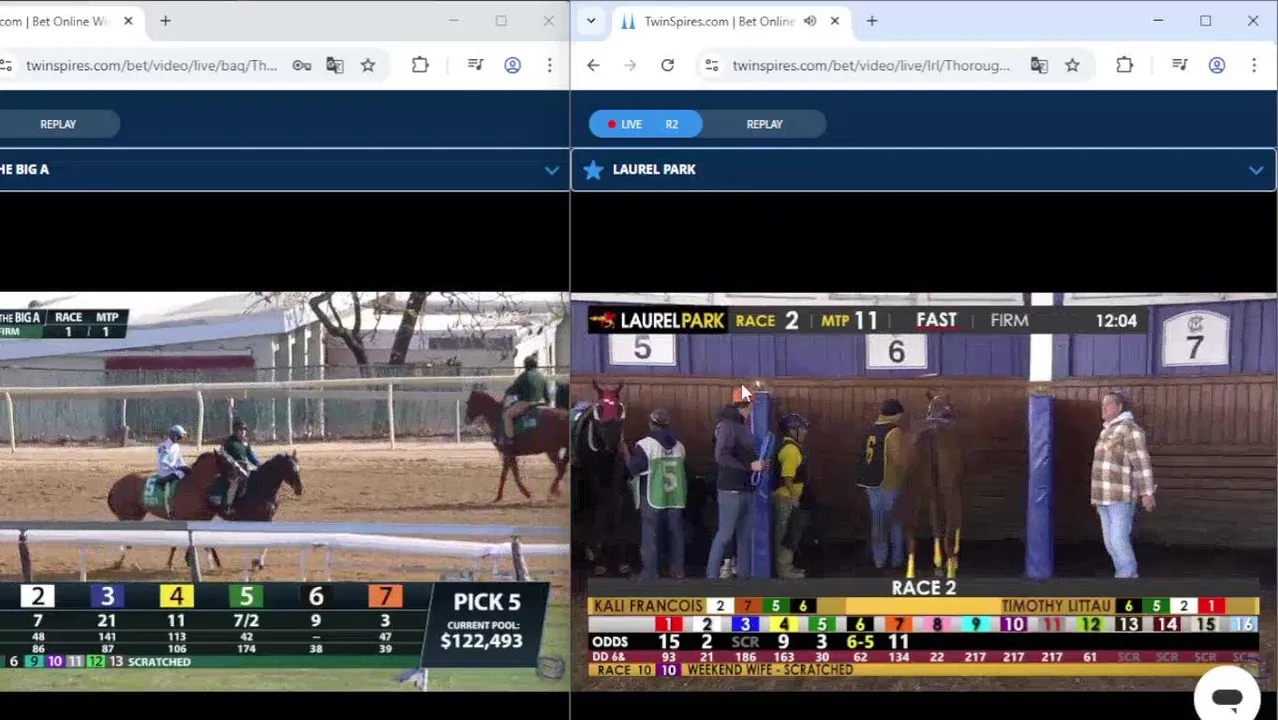
Task: Switch to LIVE R2 video toggle
Action: 645,124
